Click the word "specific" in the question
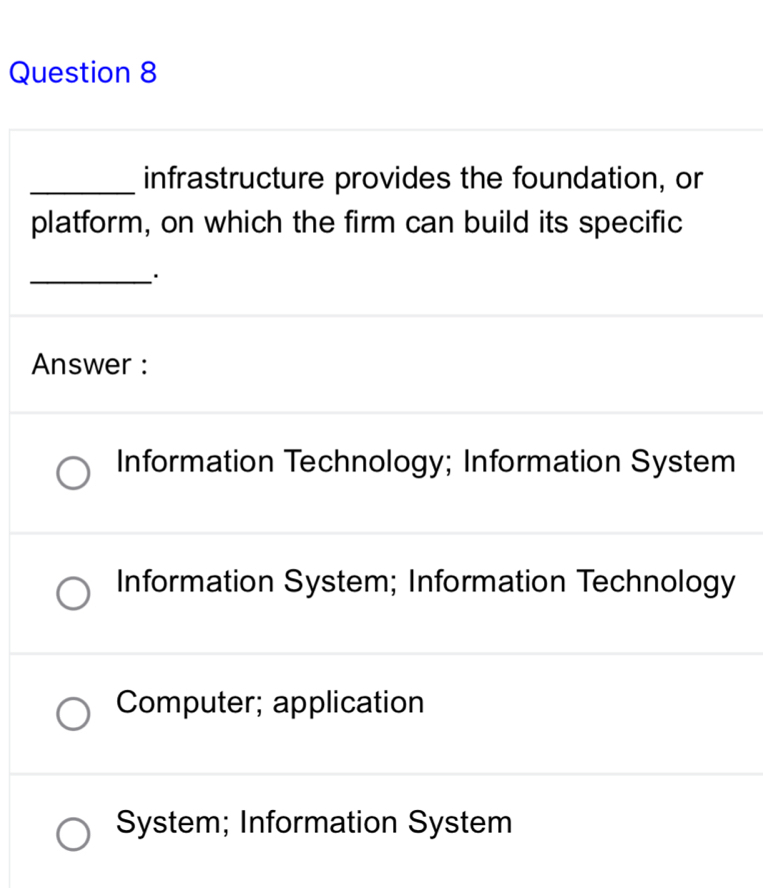 tap(630, 223)
